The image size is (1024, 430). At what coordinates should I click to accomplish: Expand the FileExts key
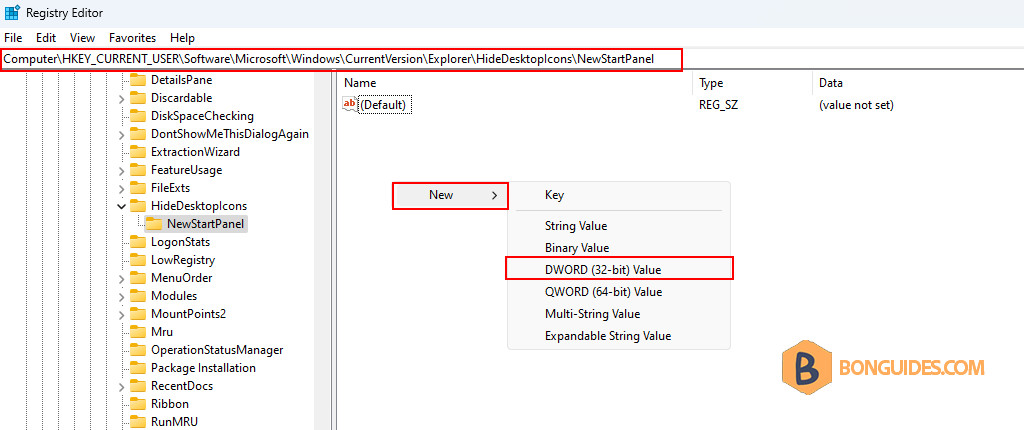click(121, 188)
